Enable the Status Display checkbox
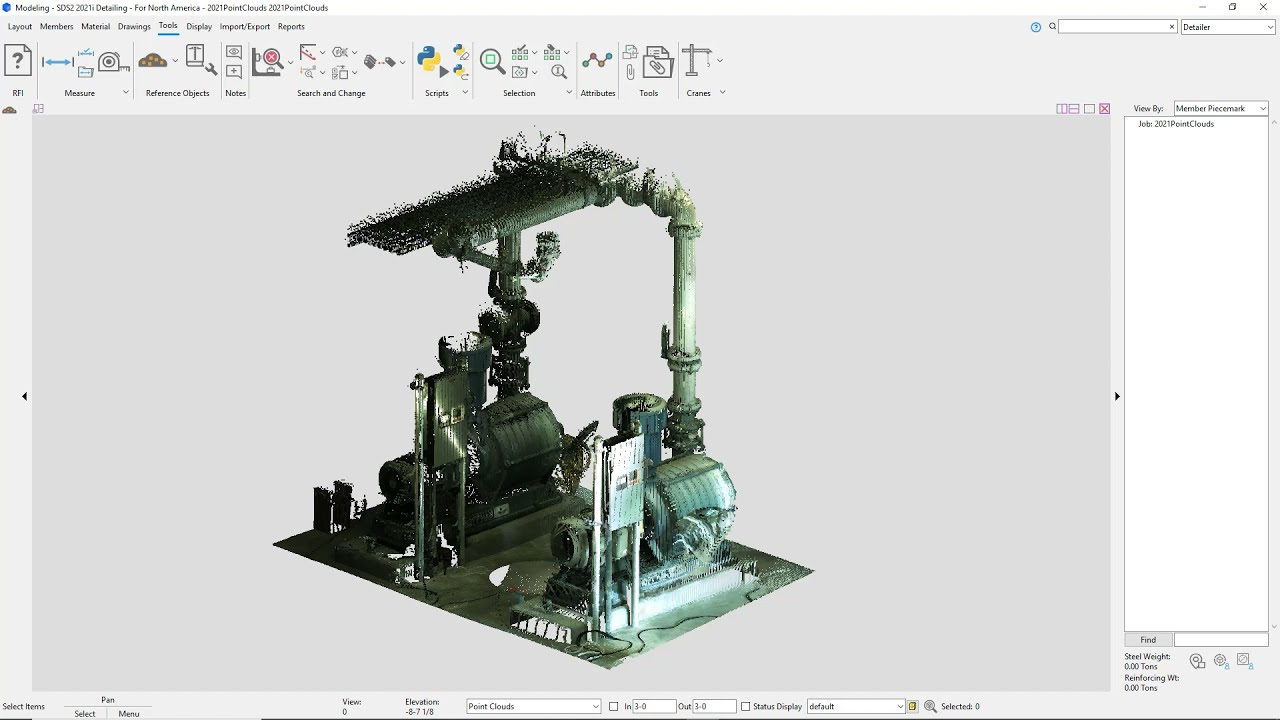Viewport: 1280px width, 720px height. click(x=746, y=707)
